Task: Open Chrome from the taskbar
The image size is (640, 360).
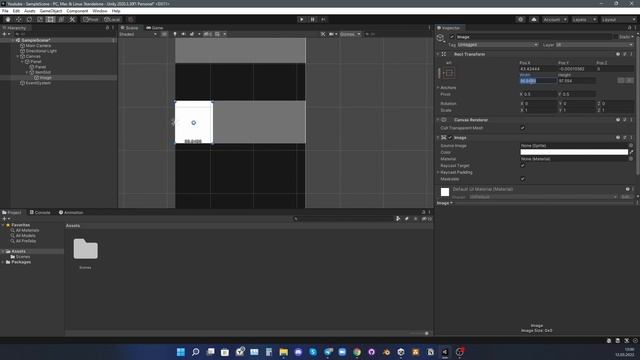Action: pos(357,352)
